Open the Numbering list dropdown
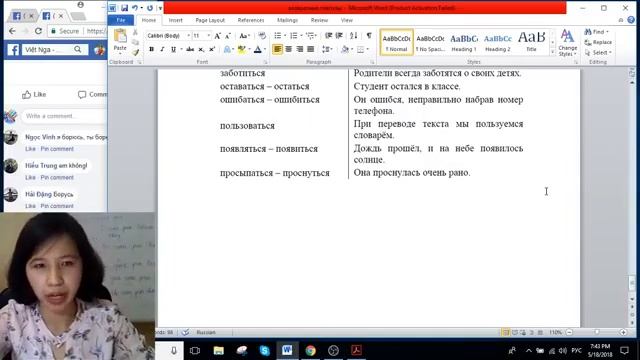The width and height of the screenshot is (640, 360). click(x=301, y=36)
